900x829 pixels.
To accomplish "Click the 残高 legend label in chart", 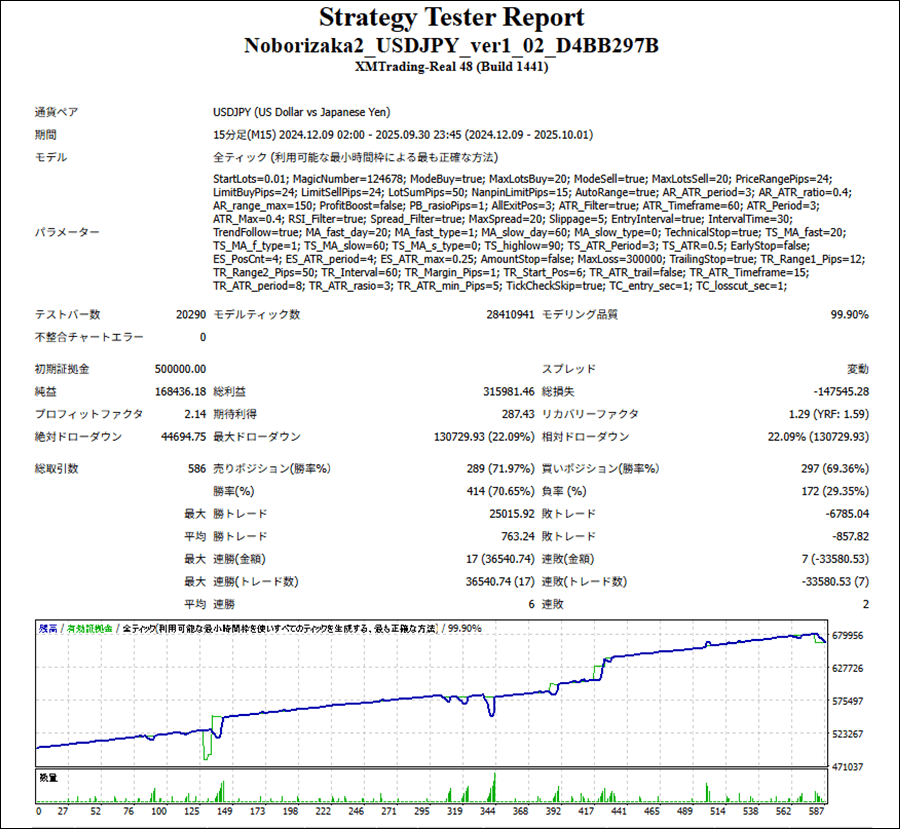I will pos(47,629).
